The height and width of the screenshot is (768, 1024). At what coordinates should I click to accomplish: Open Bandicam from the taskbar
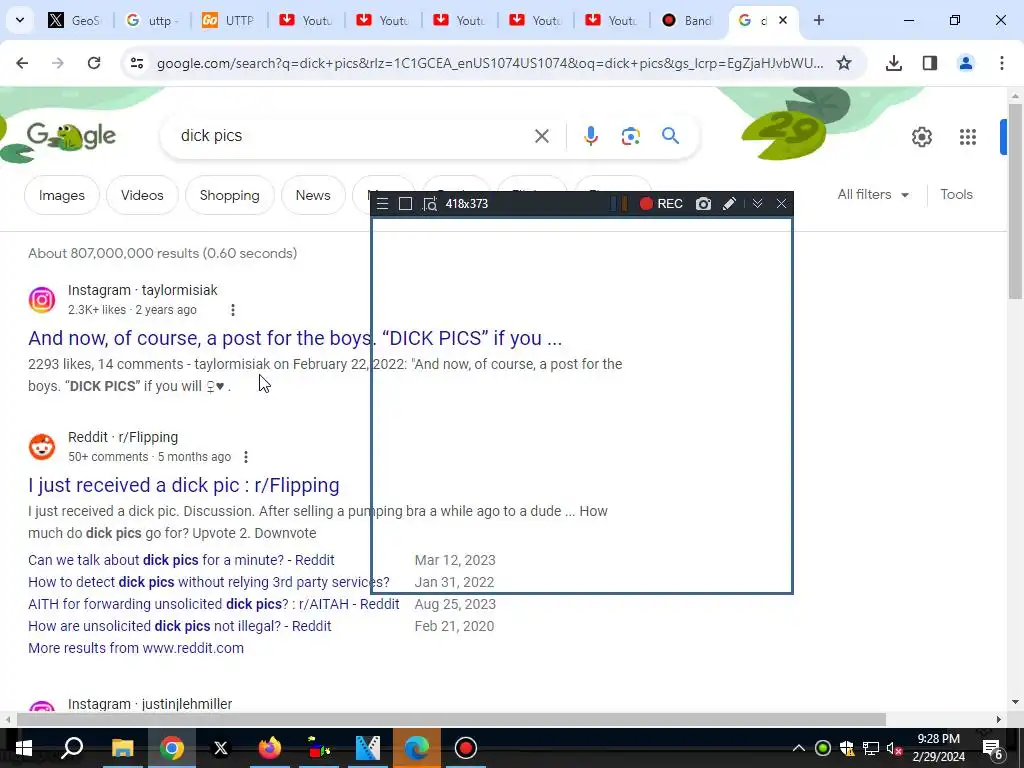[x=466, y=748]
